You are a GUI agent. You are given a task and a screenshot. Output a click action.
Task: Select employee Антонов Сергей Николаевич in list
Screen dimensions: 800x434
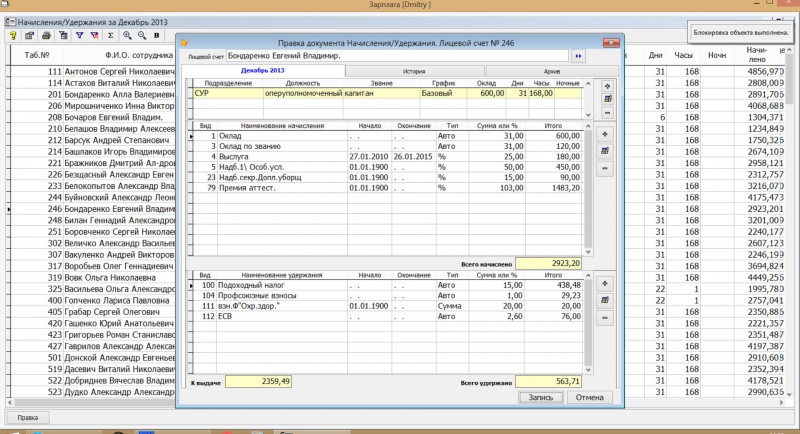[119, 71]
